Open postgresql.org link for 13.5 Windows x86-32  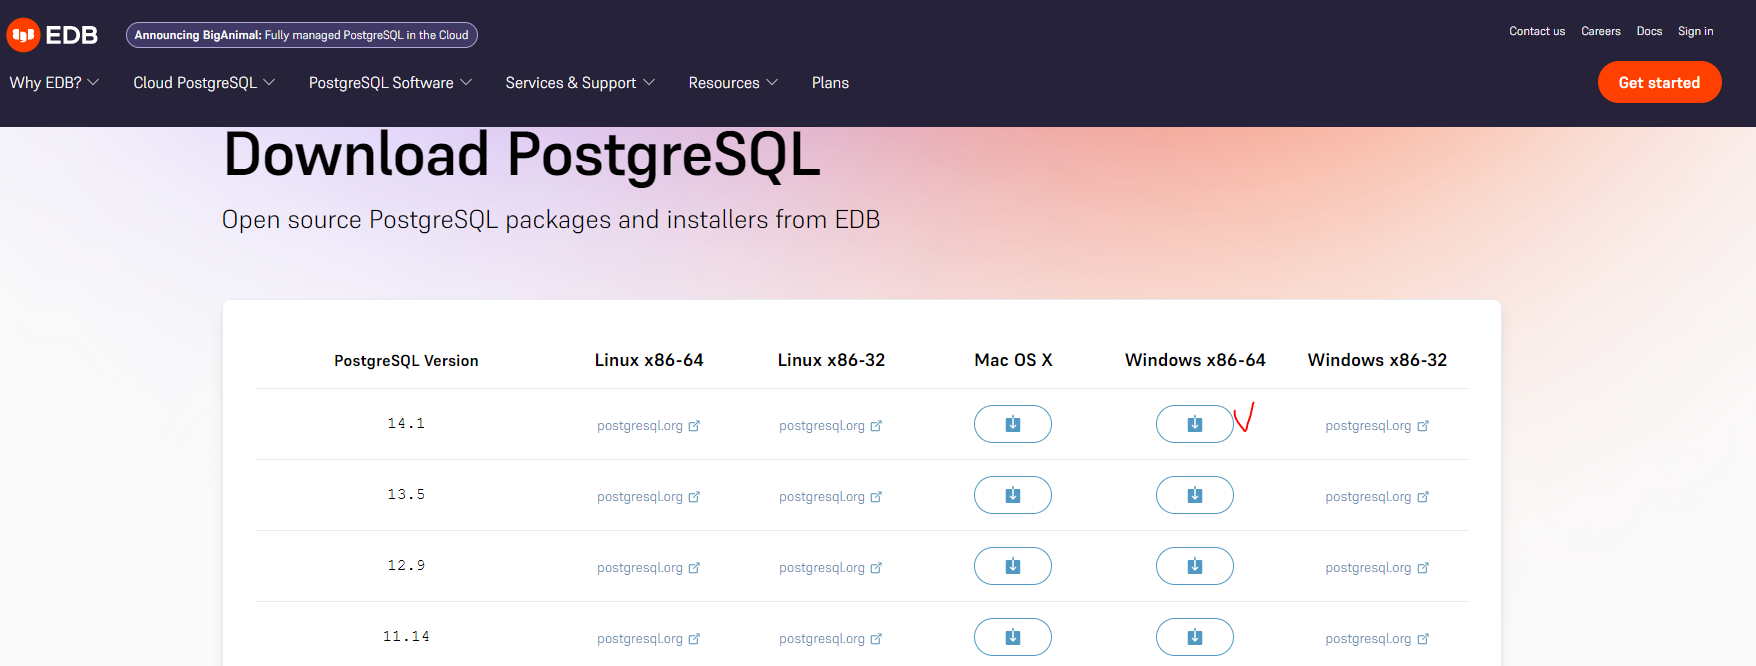[1377, 497]
